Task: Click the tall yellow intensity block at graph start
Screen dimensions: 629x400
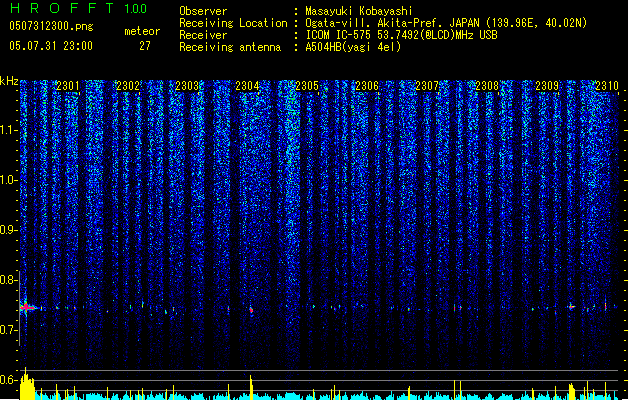Action: coord(27,385)
